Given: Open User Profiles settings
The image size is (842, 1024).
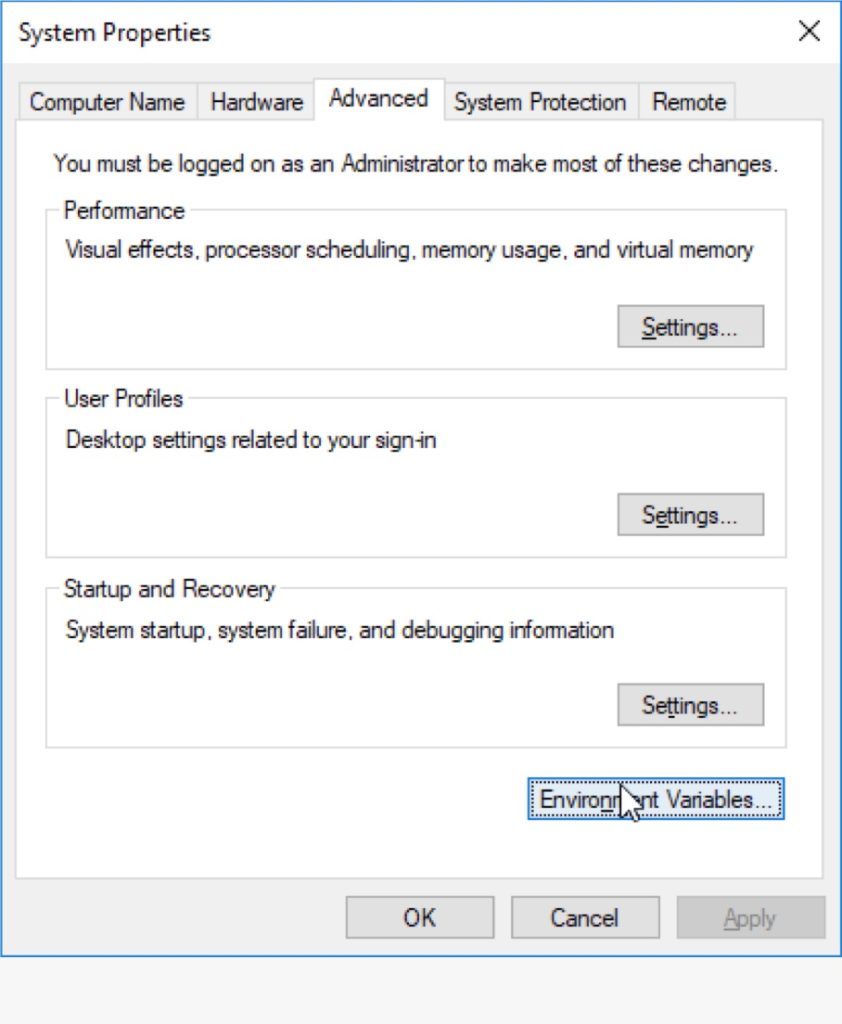Looking at the screenshot, I should pyautogui.click(x=690, y=515).
